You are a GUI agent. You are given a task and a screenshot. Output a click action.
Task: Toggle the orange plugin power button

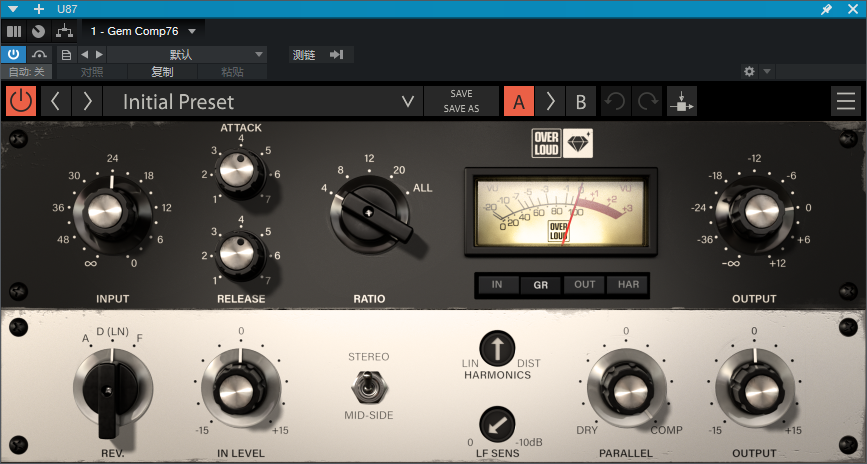click(21, 101)
